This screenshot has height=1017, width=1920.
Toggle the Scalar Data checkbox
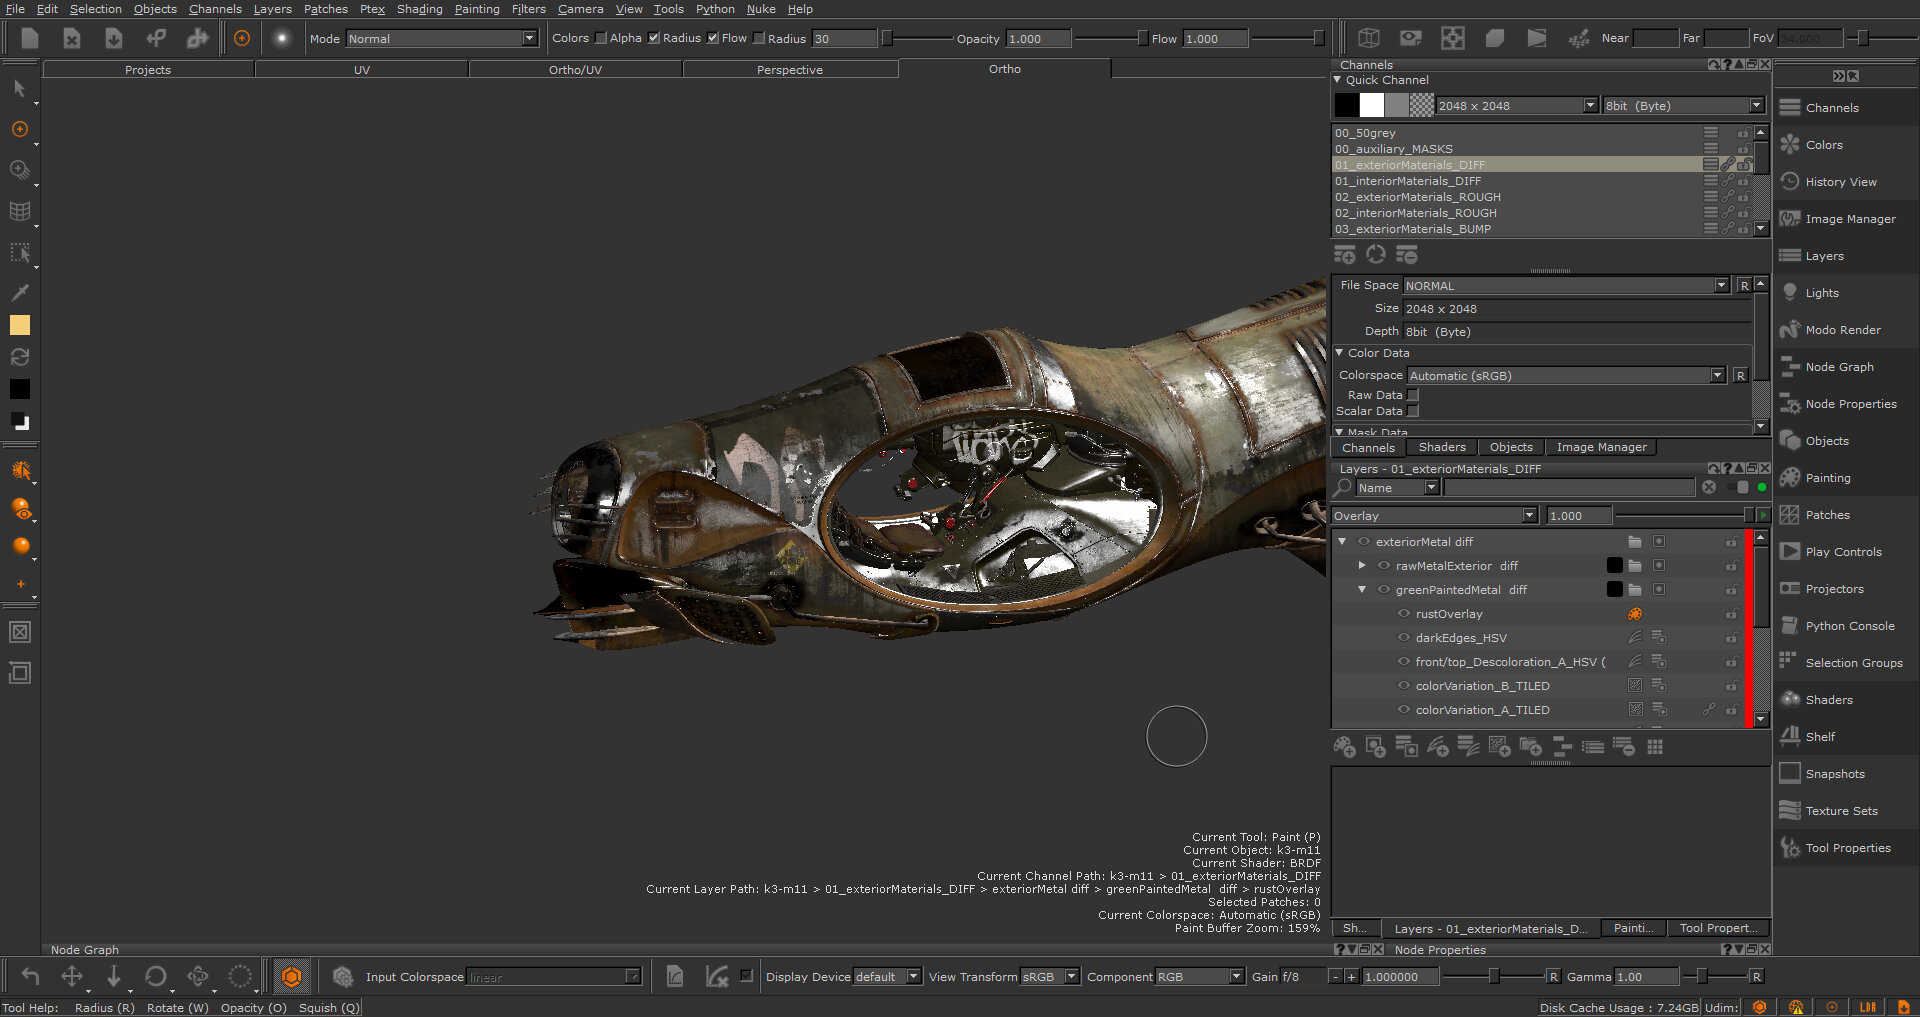click(x=1413, y=411)
